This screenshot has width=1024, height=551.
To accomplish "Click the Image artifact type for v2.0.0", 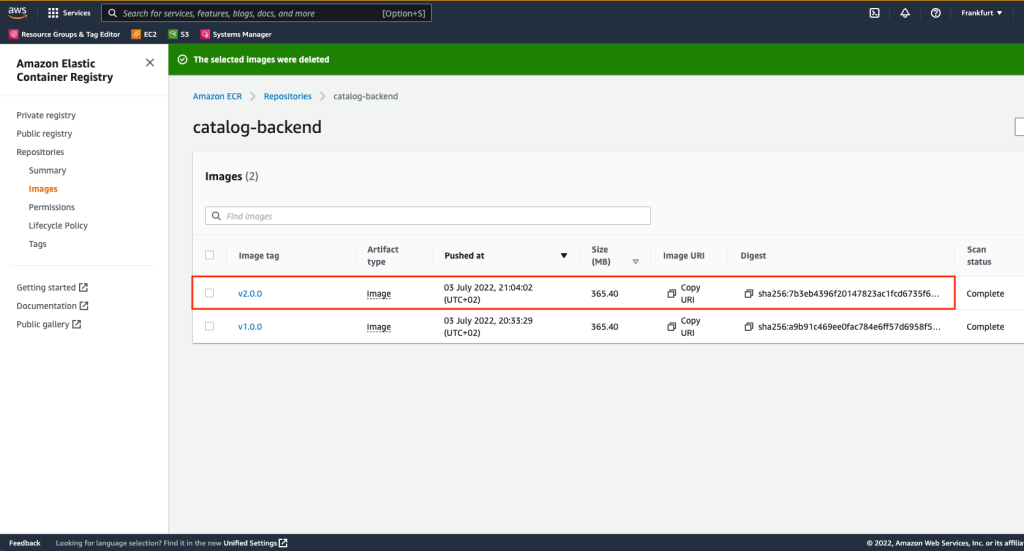I will 379,294.
